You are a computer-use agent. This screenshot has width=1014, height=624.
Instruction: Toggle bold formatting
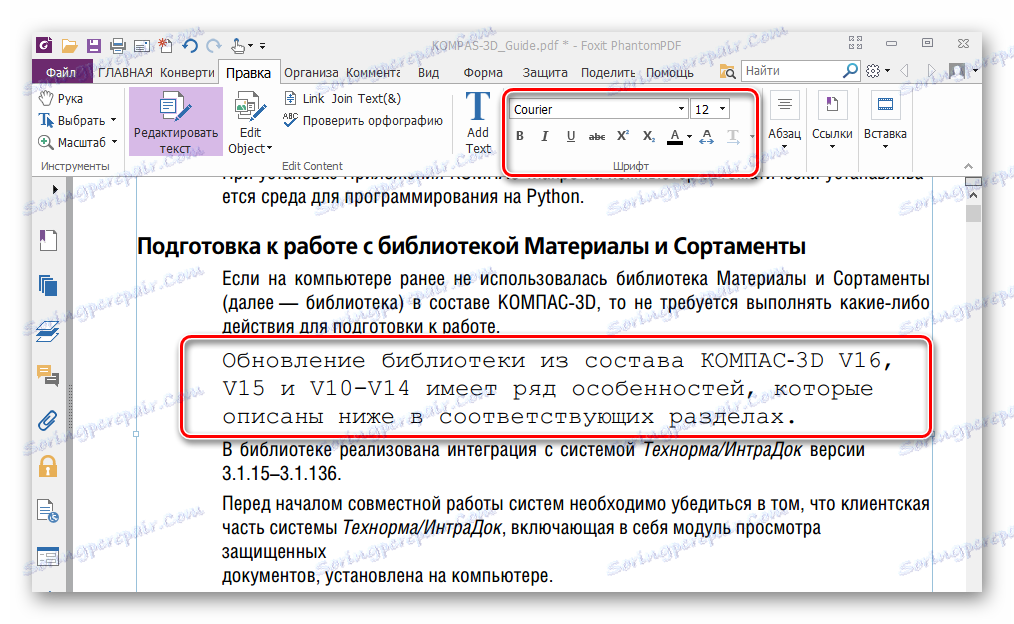(519, 136)
